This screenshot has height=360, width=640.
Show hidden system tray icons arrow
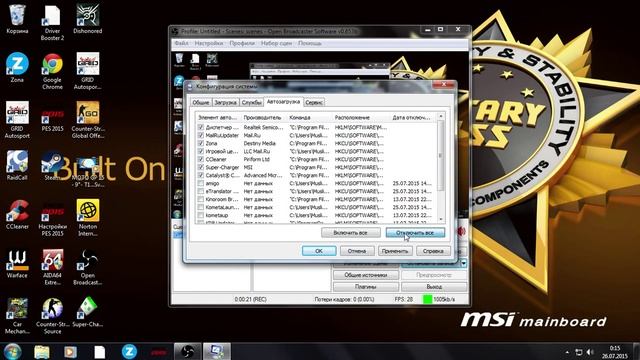[567, 352]
